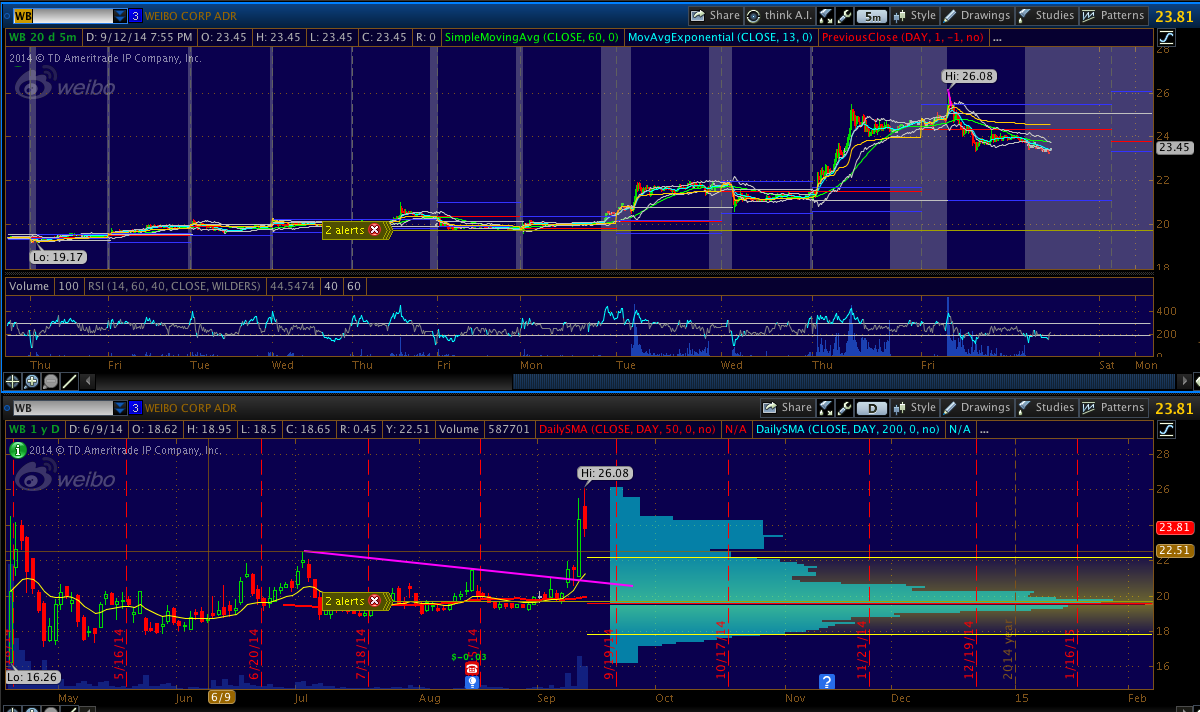The image size is (1200, 712).
Task: Expand the upper chart WB symbol dropdown
Action: point(120,16)
